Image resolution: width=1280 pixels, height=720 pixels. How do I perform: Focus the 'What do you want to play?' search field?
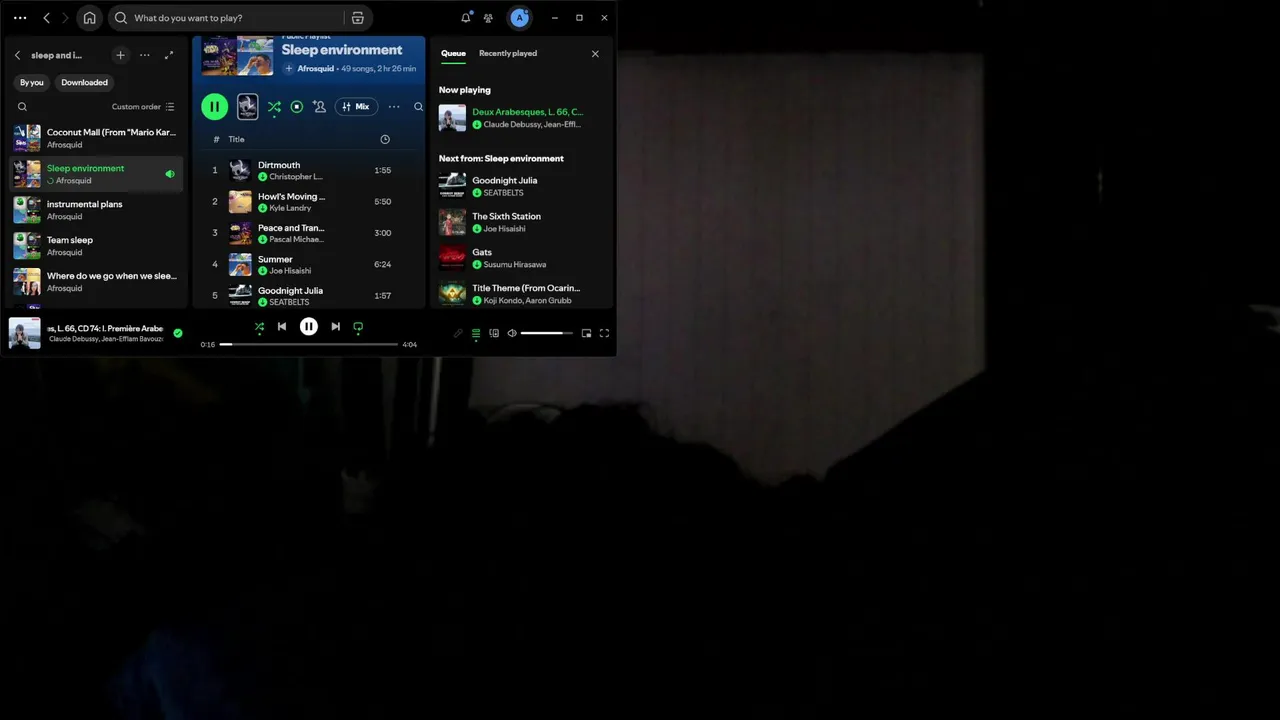tap(240, 18)
